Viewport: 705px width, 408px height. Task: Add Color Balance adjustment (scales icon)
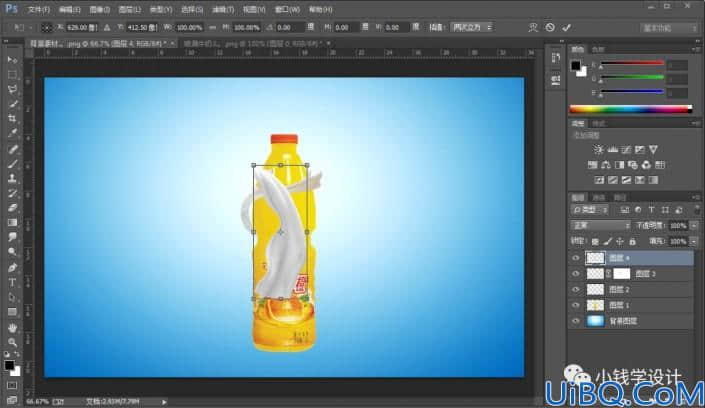click(x=606, y=165)
